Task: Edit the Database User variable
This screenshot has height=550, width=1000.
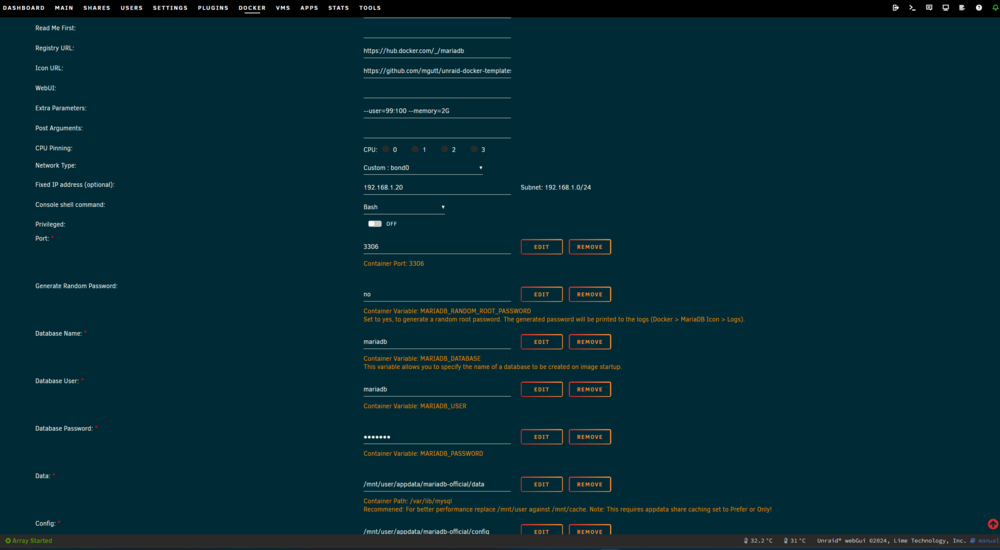Action: pos(541,389)
